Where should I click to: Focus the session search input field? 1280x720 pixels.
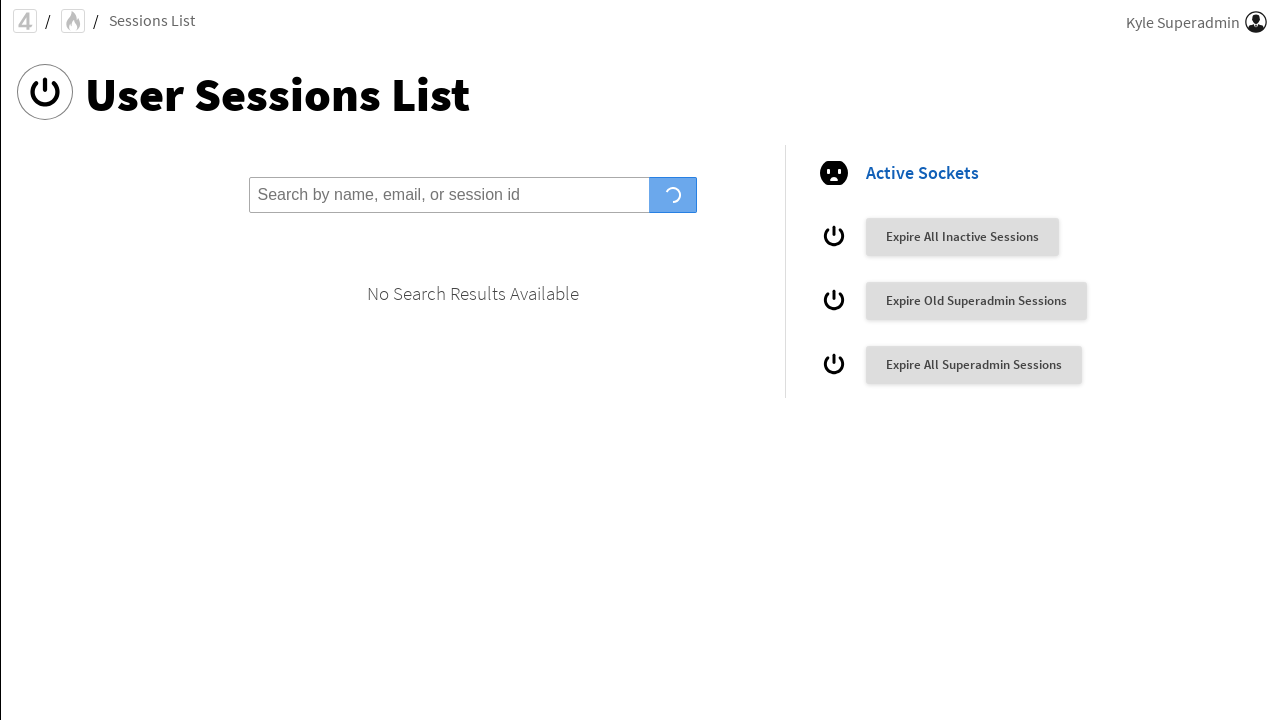point(449,195)
